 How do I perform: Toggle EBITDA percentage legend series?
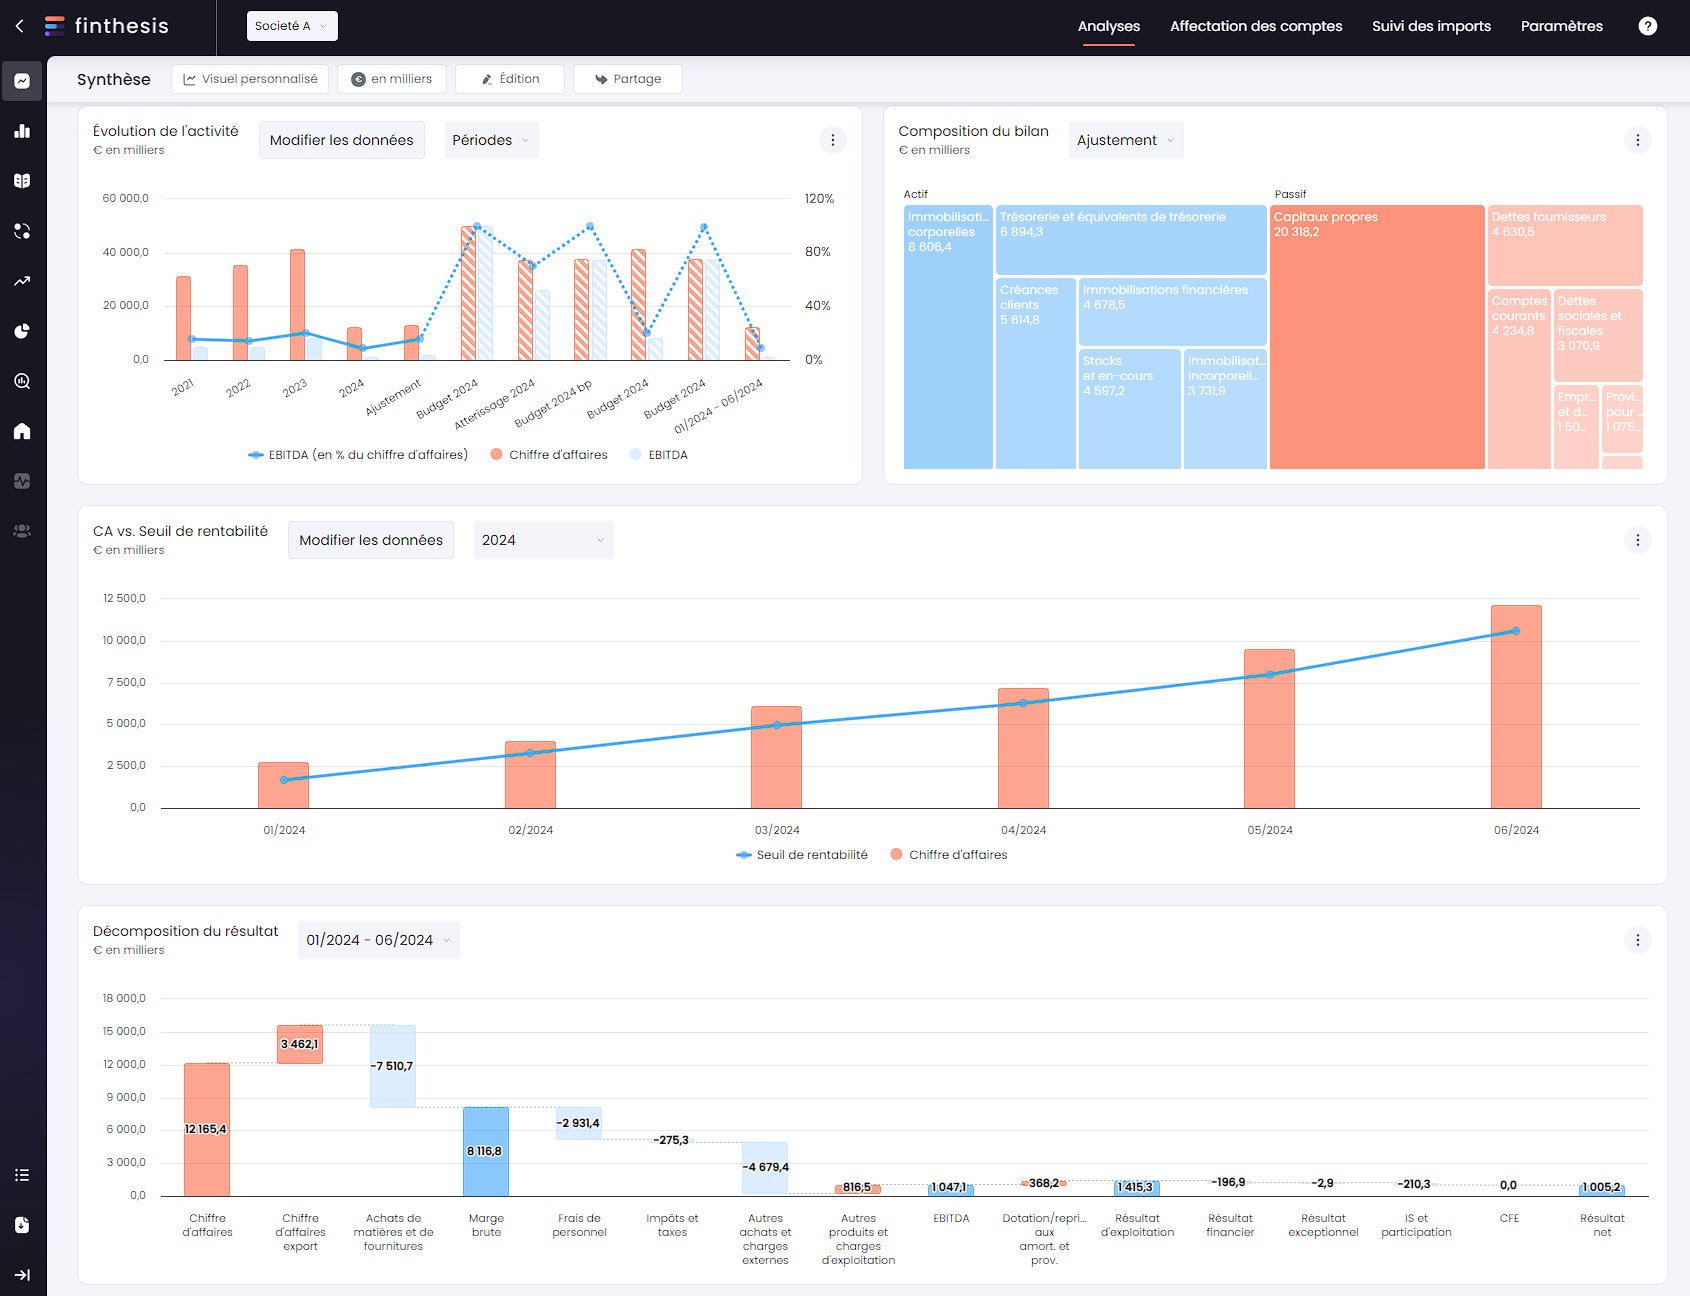[358, 455]
